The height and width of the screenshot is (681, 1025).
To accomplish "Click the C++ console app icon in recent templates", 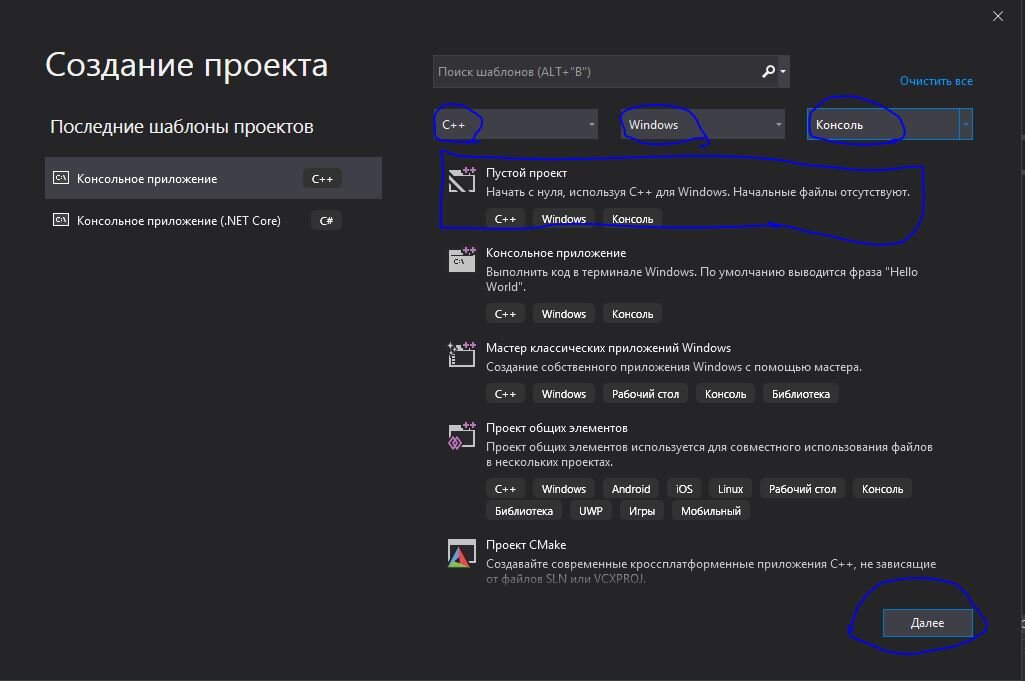I will click(x=62, y=178).
